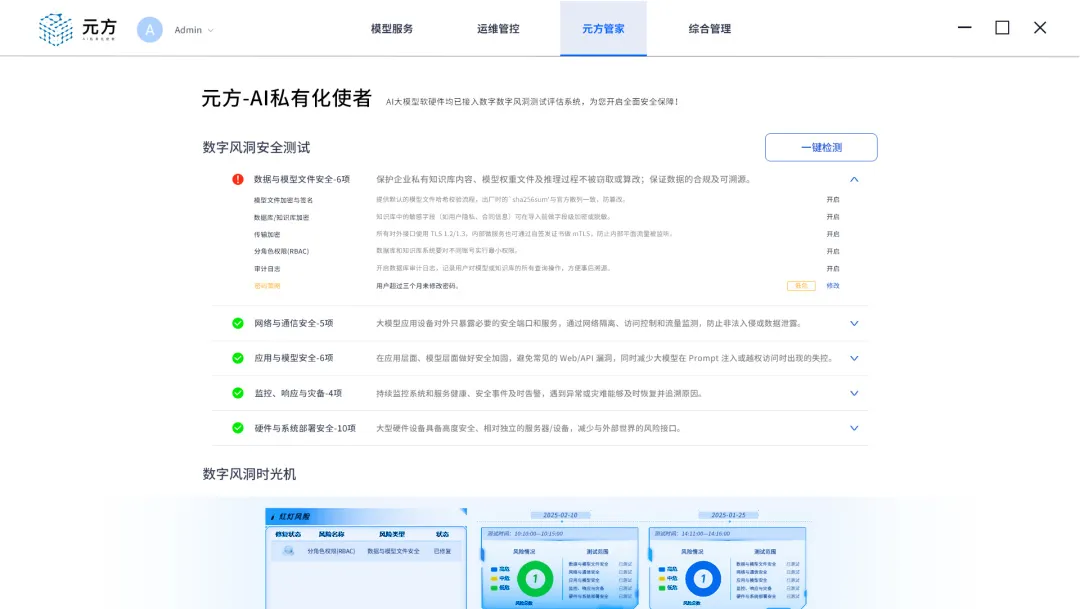Expand the 监控、响应与灾备-4项 section
This screenshot has width=1080, height=609.
(x=854, y=393)
